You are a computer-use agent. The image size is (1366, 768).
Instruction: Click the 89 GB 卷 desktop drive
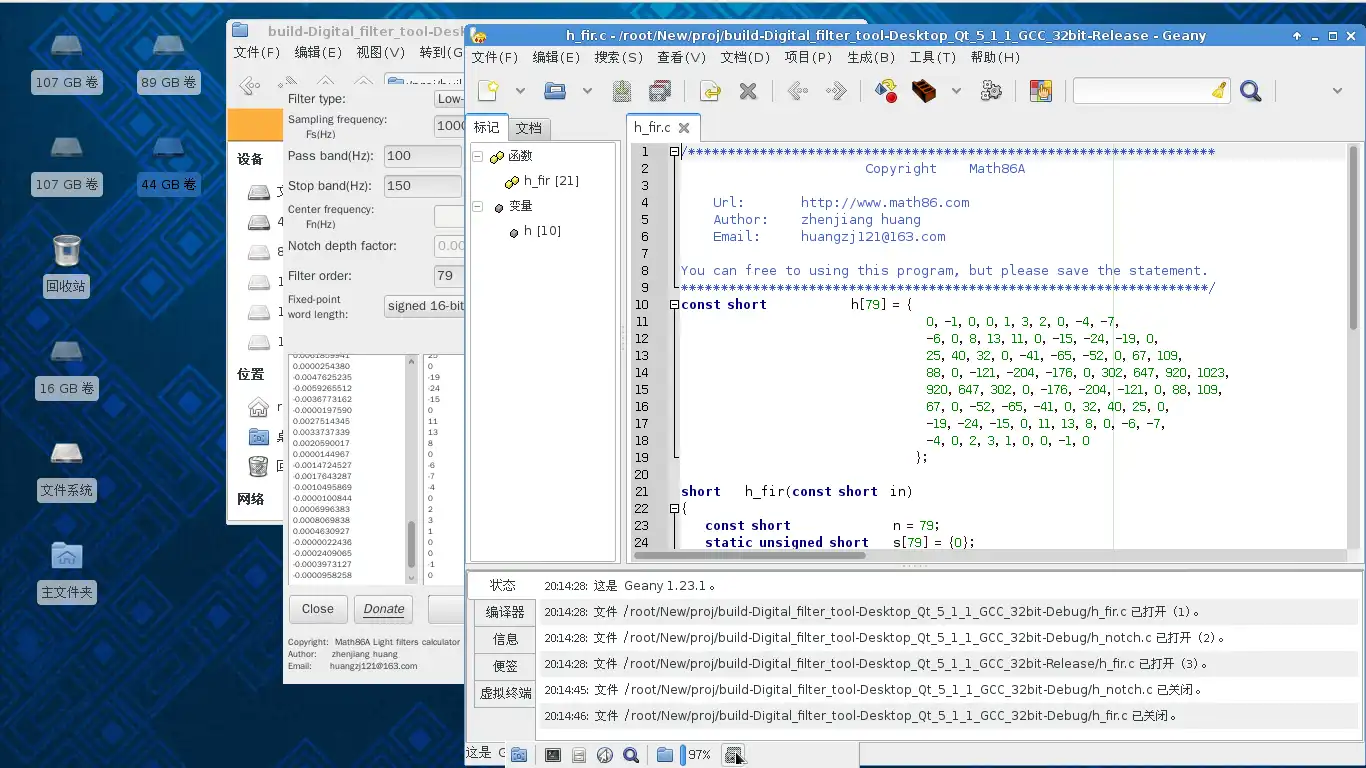168,62
